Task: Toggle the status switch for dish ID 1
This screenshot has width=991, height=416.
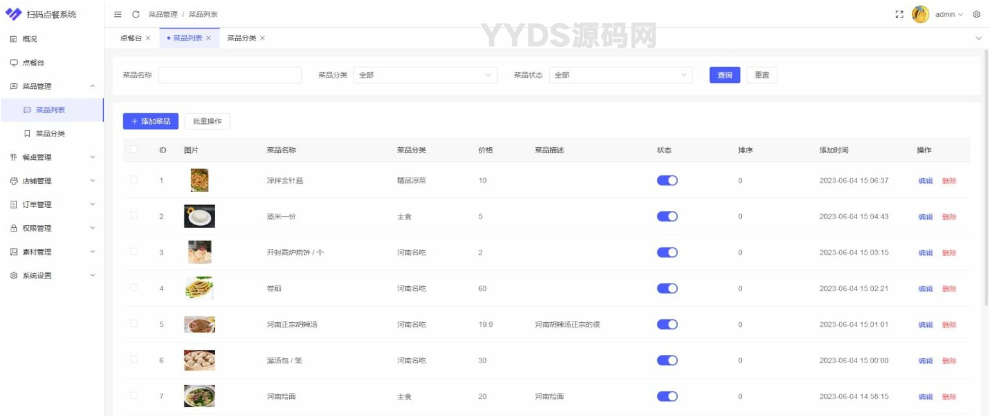Action: pyautogui.click(x=667, y=180)
